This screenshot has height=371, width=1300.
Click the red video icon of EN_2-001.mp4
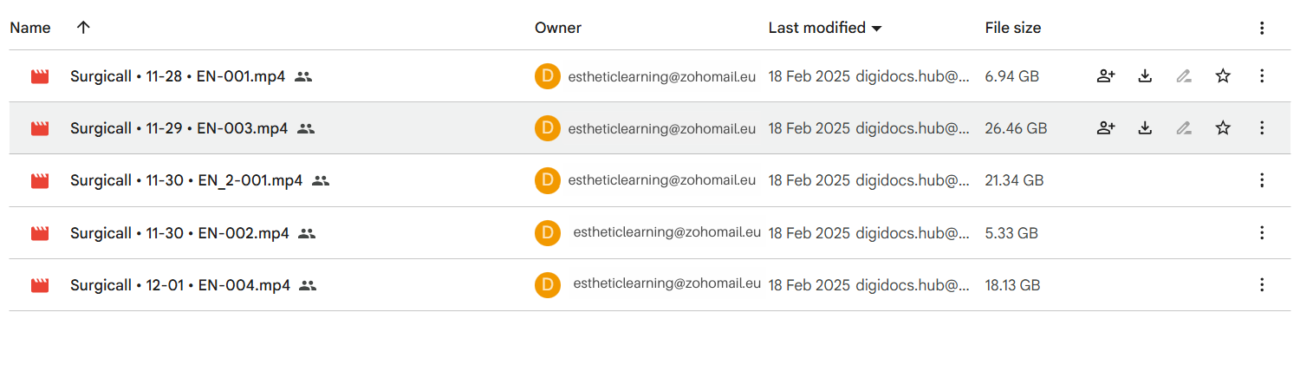tap(40, 181)
